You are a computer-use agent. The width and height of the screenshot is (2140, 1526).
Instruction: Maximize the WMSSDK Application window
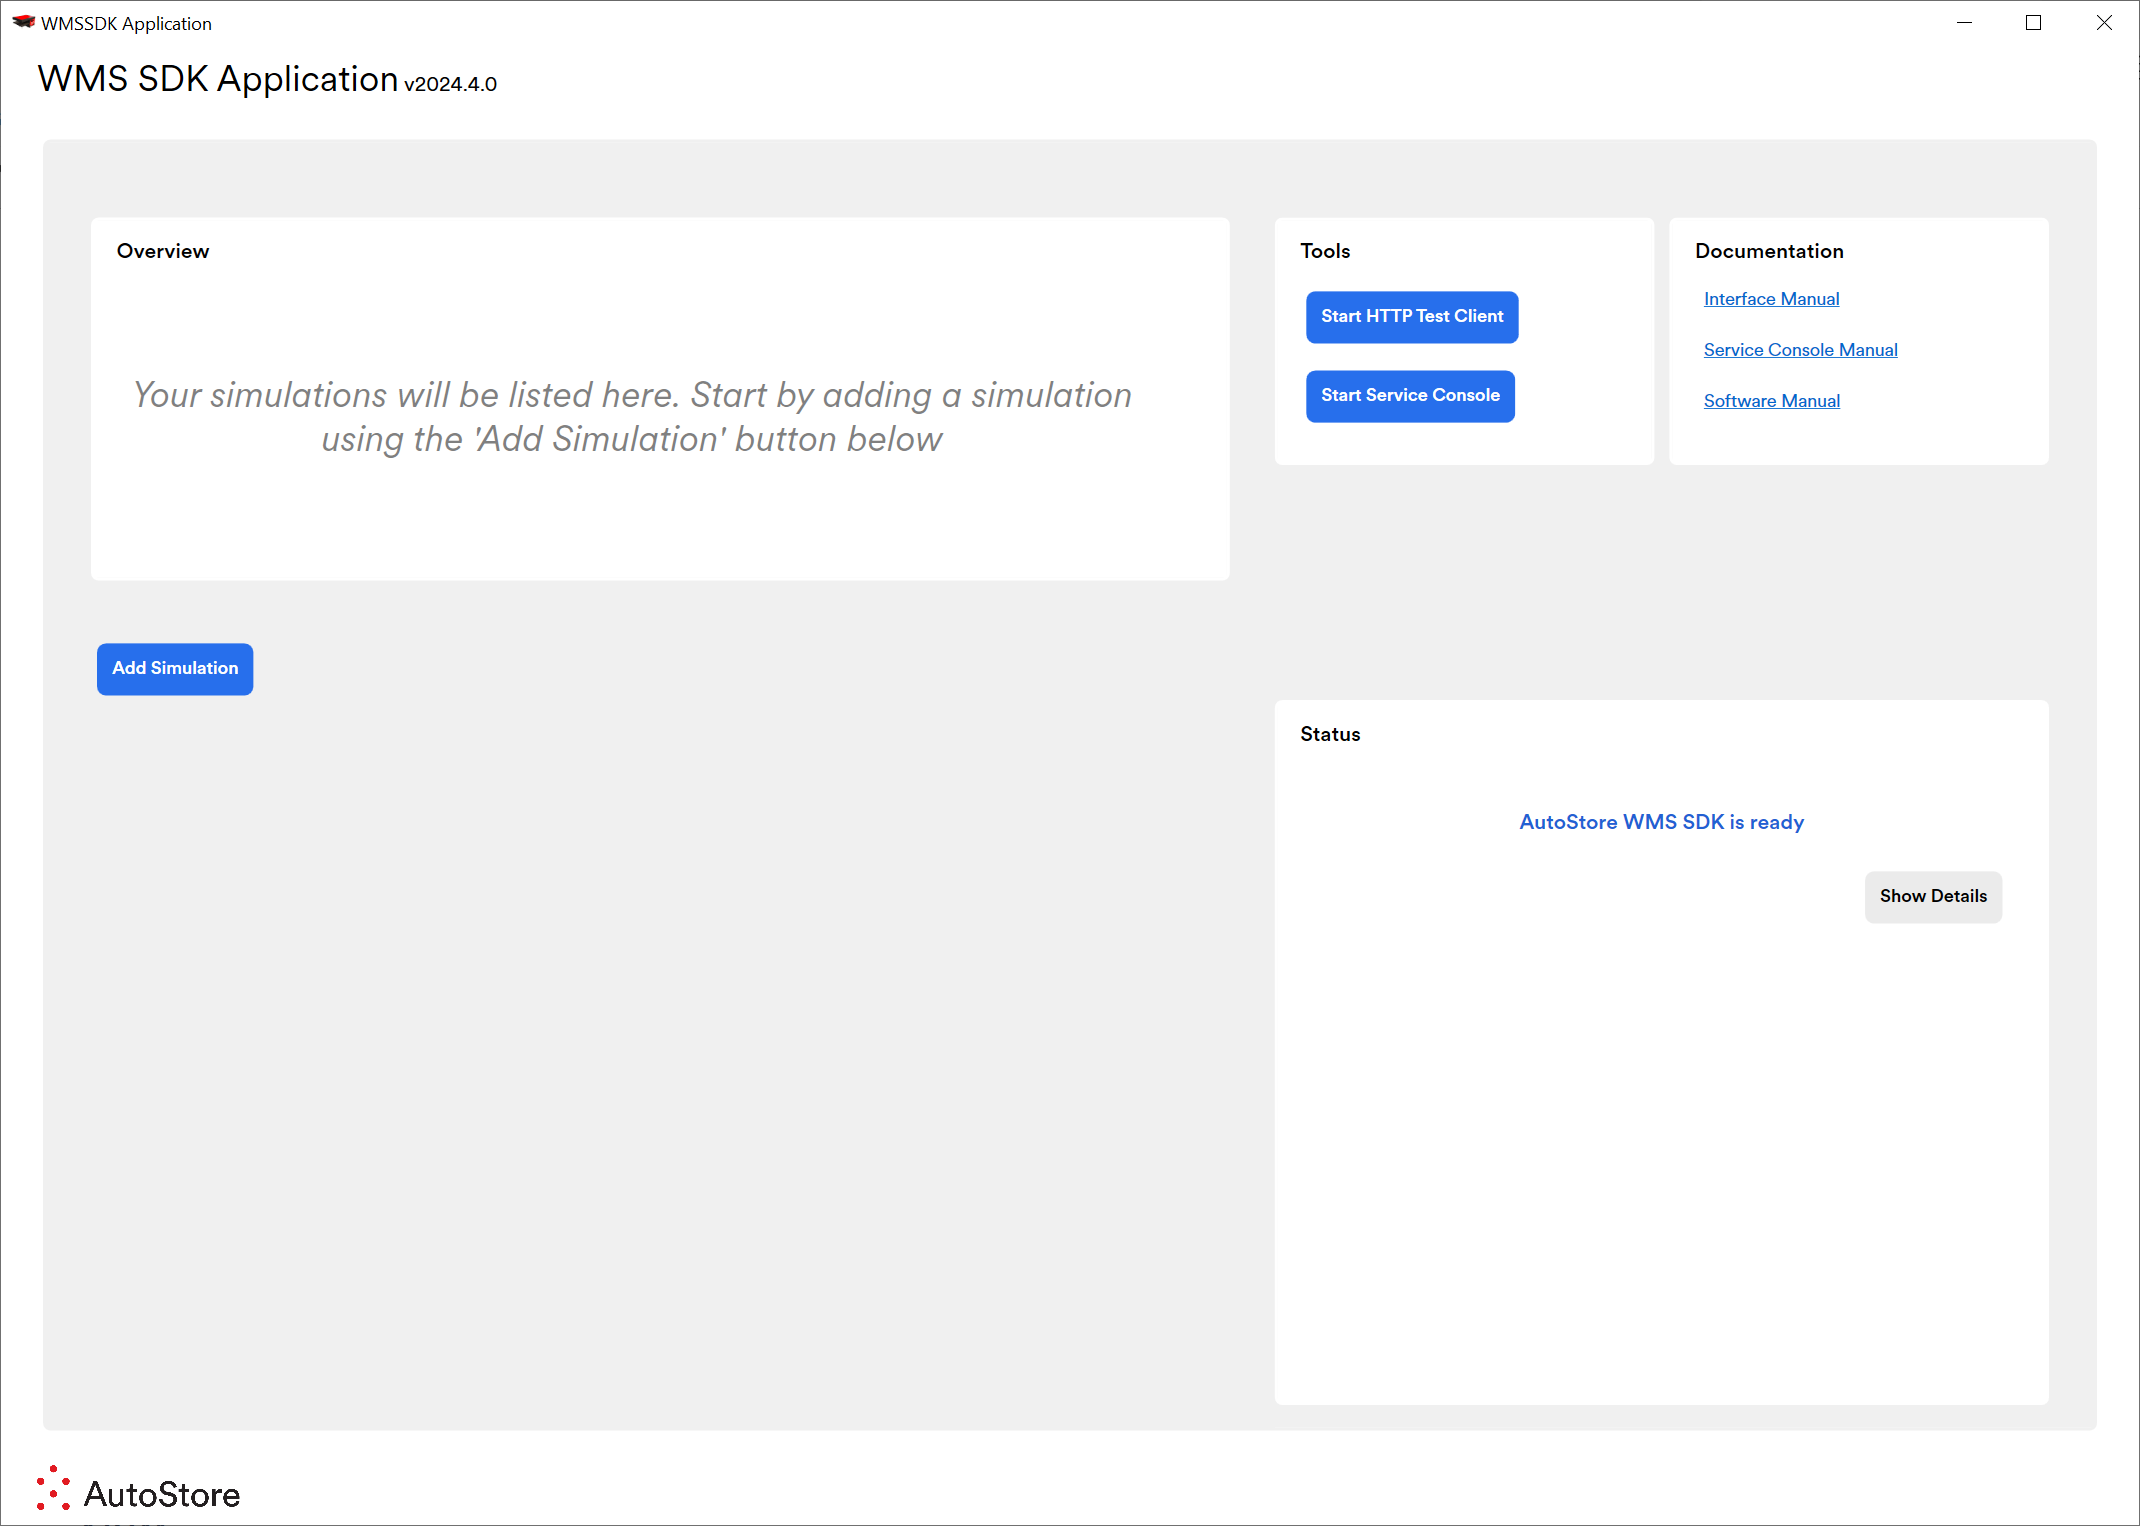pyautogui.click(x=2033, y=22)
